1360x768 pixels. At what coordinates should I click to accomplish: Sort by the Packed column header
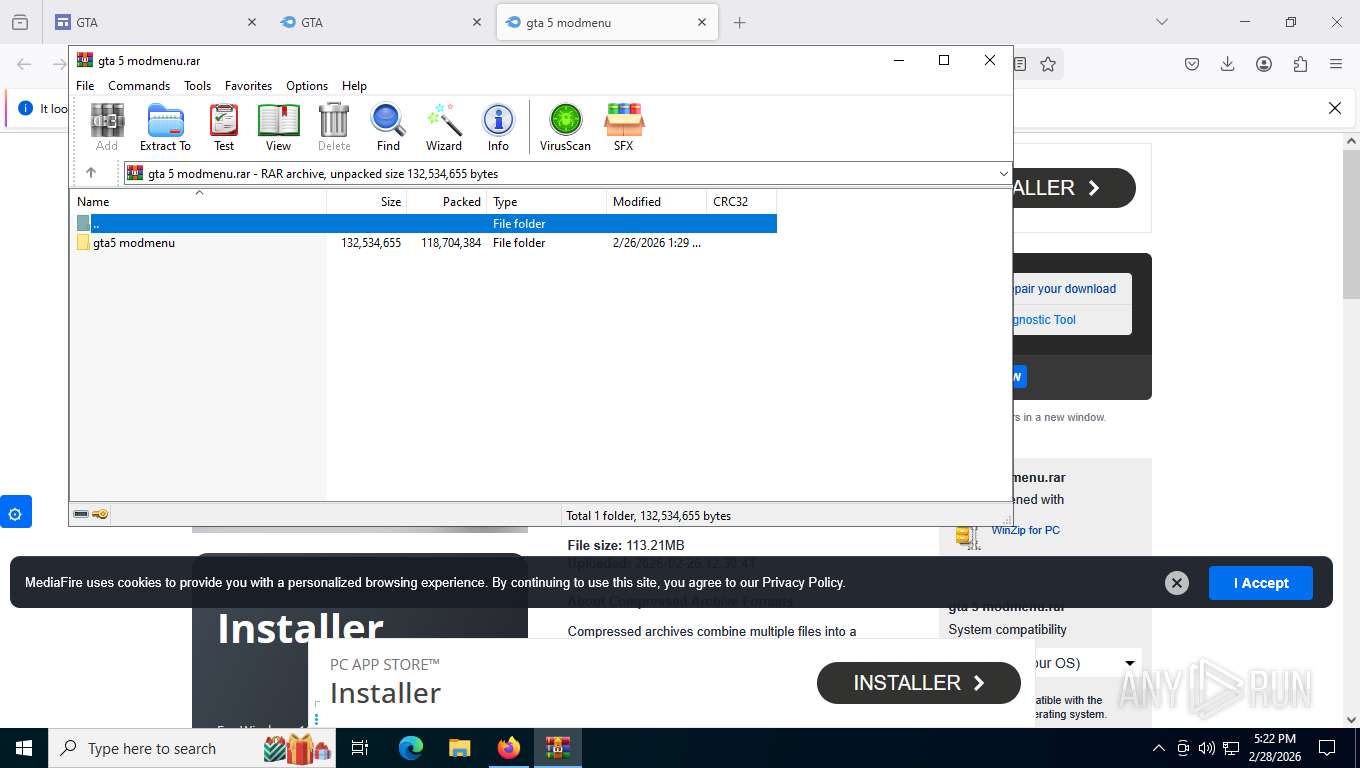click(x=447, y=202)
